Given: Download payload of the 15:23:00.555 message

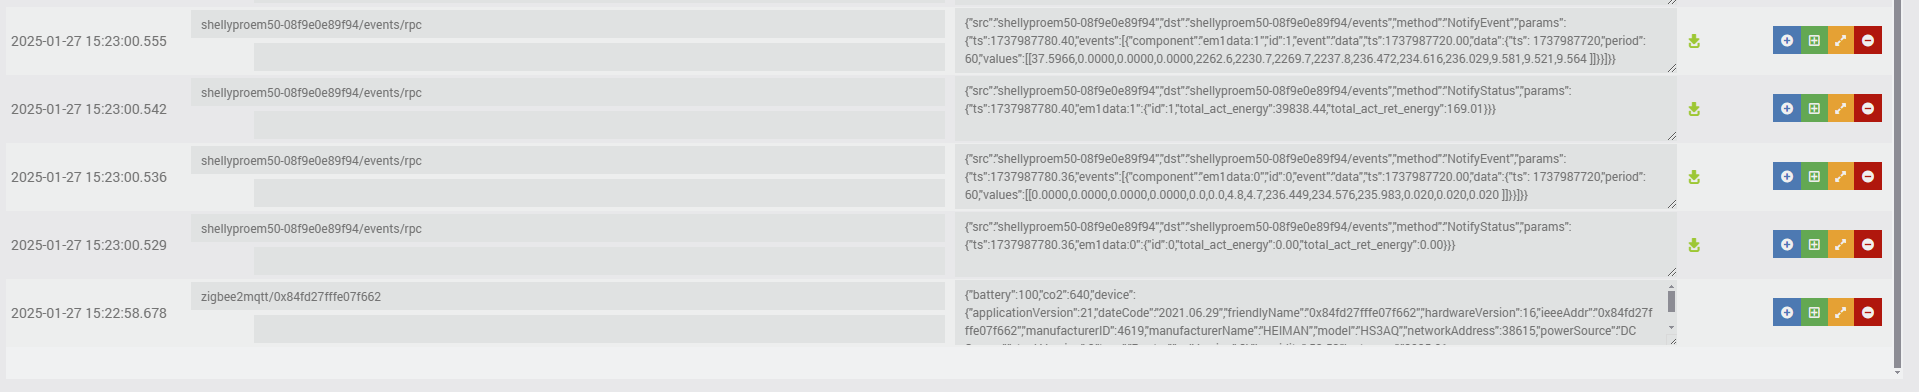Looking at the screenshot, I should (1694, 41).
